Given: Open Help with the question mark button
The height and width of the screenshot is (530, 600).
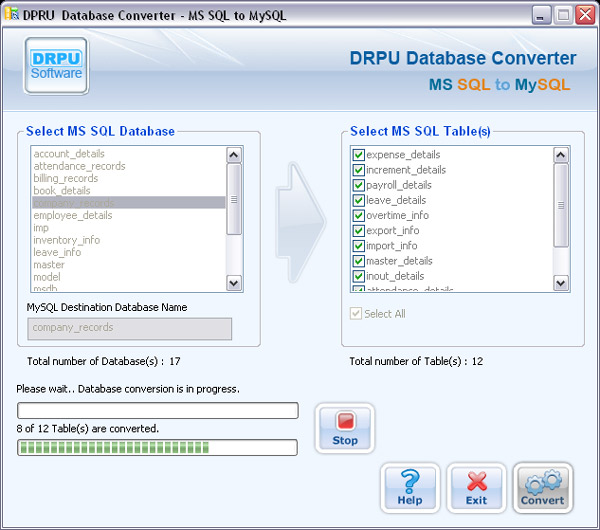Looking at the screenshot, I should 410,488.
